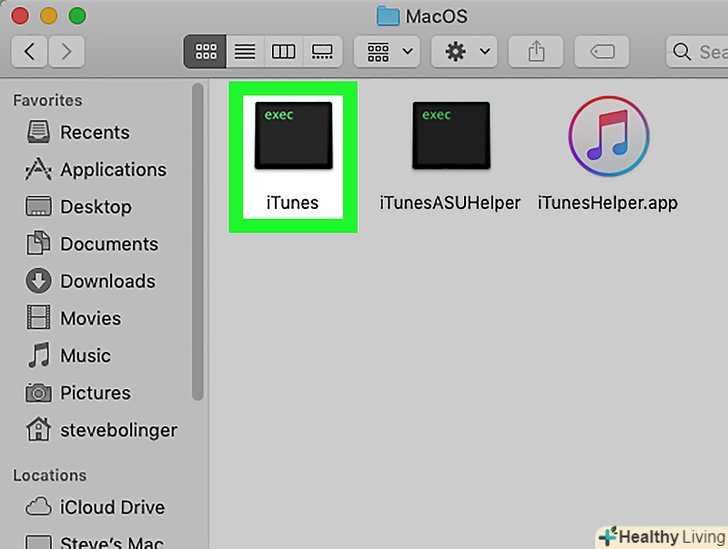Click the Movies filmstrip icon in sidebar

coord(39,317)
